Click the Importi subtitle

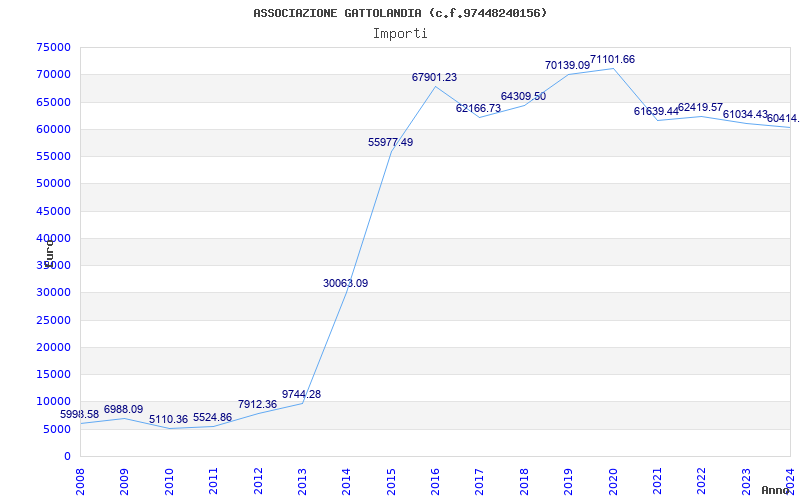pos(400,34)
